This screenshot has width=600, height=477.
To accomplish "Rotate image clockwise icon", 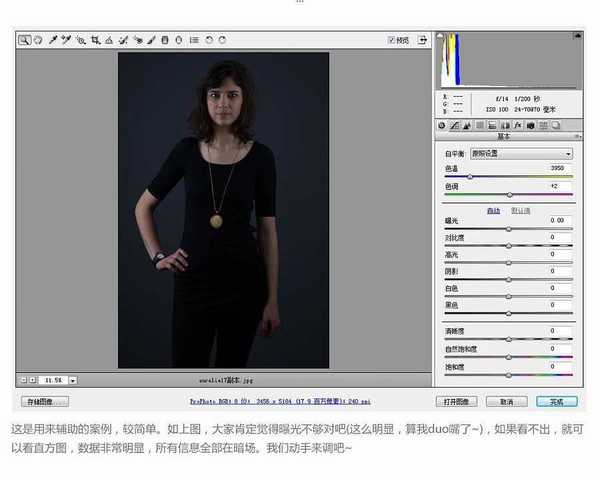I will coord(222,40).
